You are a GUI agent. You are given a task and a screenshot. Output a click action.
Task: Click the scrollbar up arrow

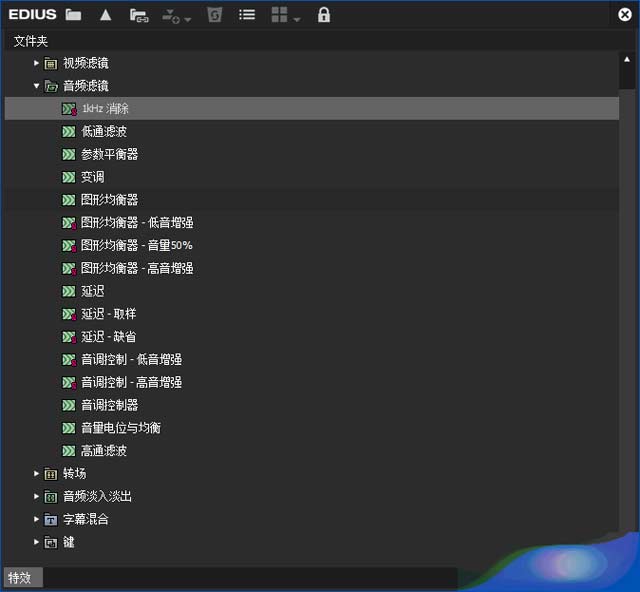click(627, 60)
